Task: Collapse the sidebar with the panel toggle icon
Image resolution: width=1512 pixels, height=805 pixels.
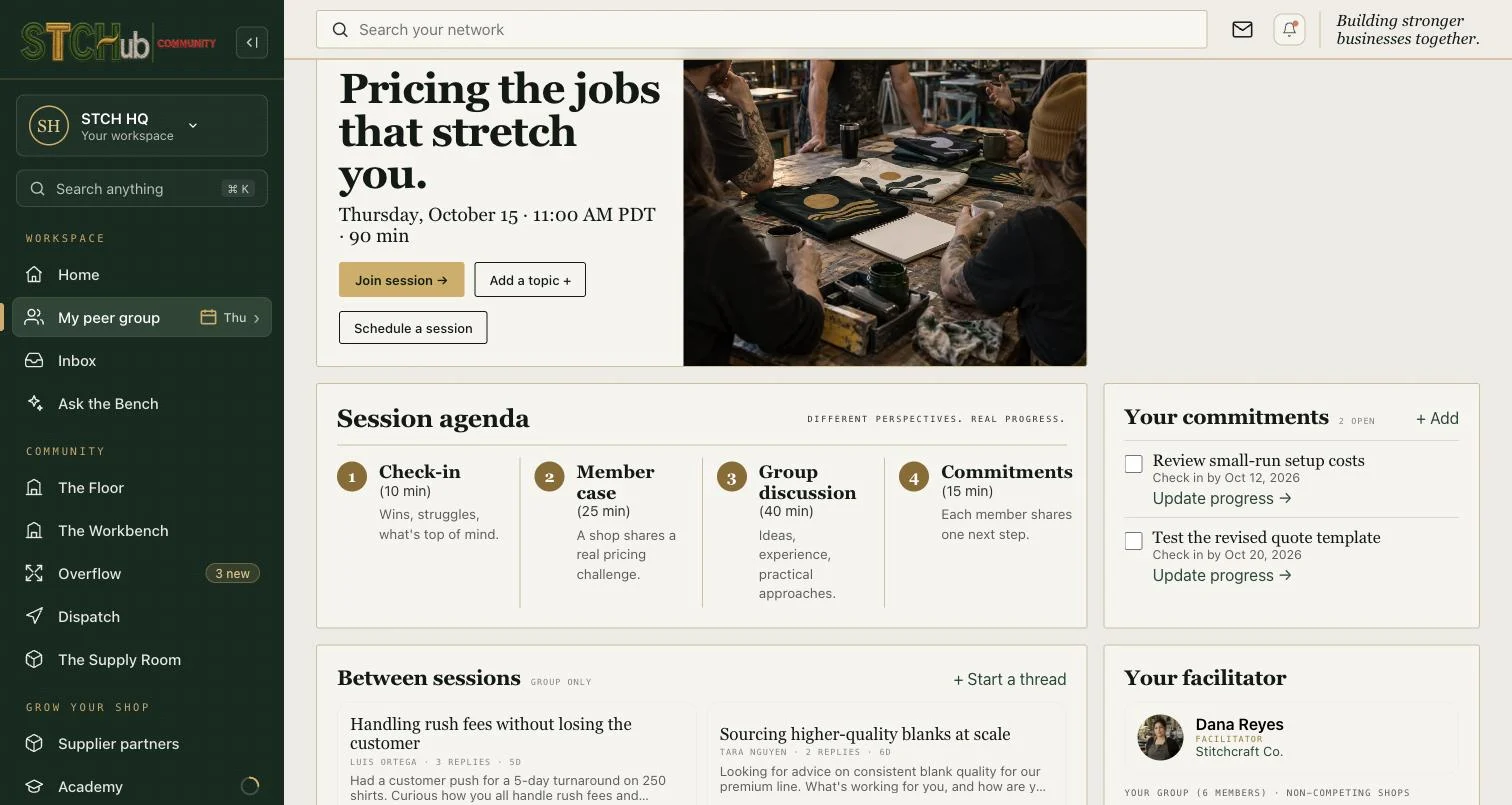Action: pos(252,42)
